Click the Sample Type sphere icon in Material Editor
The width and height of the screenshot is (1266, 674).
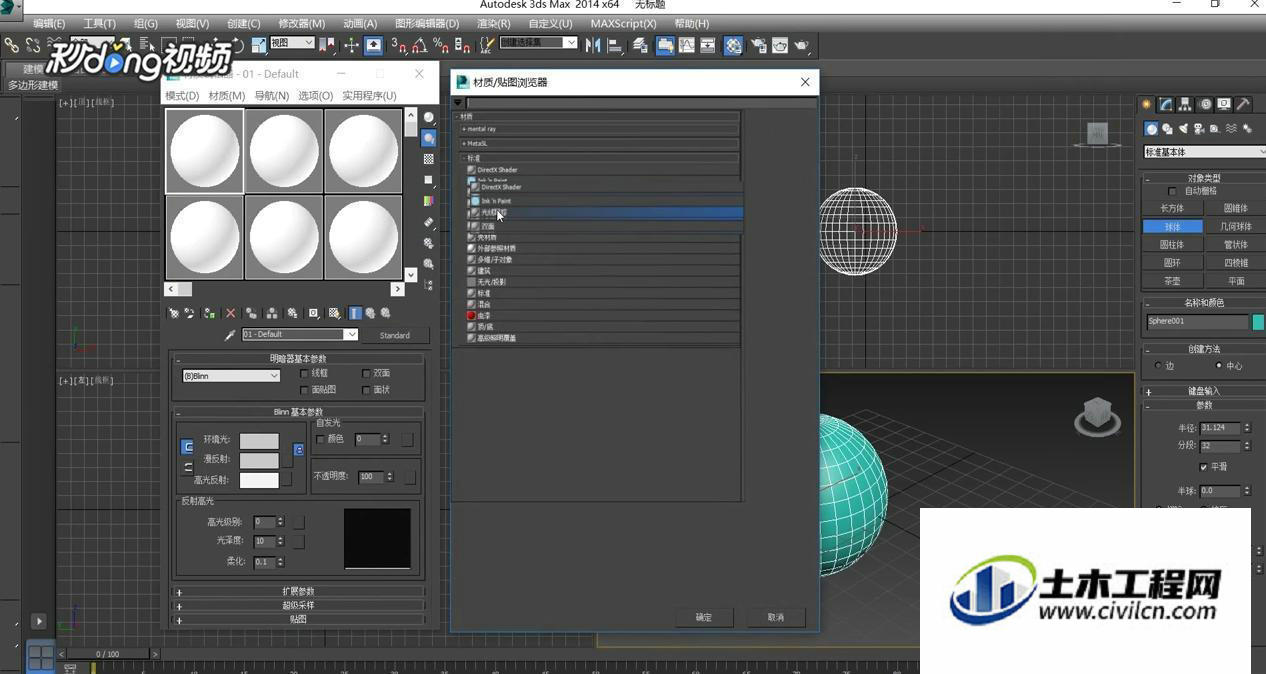(x=429, y=117)
